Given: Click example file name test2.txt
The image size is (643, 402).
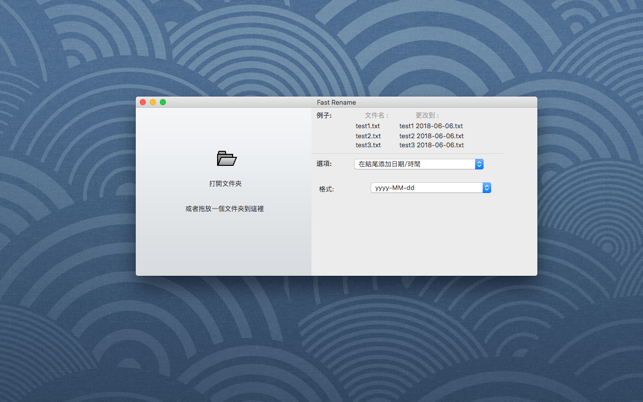Looking at the screenshot, I should point(368,136).
